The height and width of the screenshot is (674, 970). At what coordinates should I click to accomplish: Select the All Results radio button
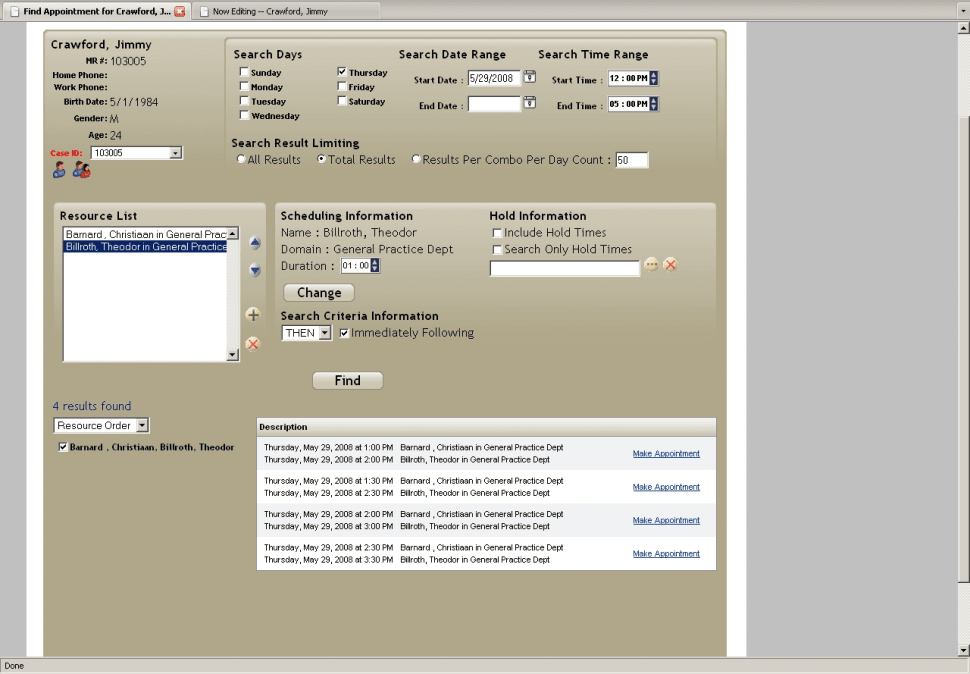click(239, 159)
